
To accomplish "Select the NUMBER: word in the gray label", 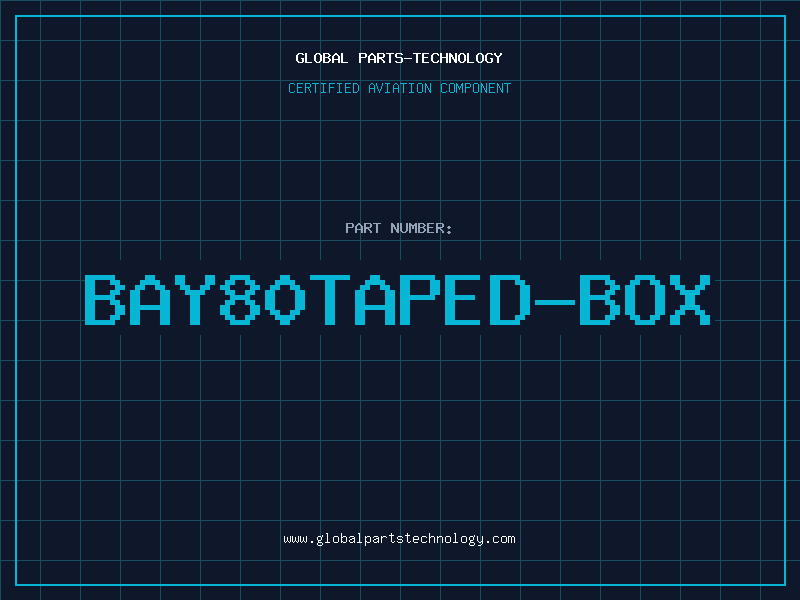I will click(421, 228).
